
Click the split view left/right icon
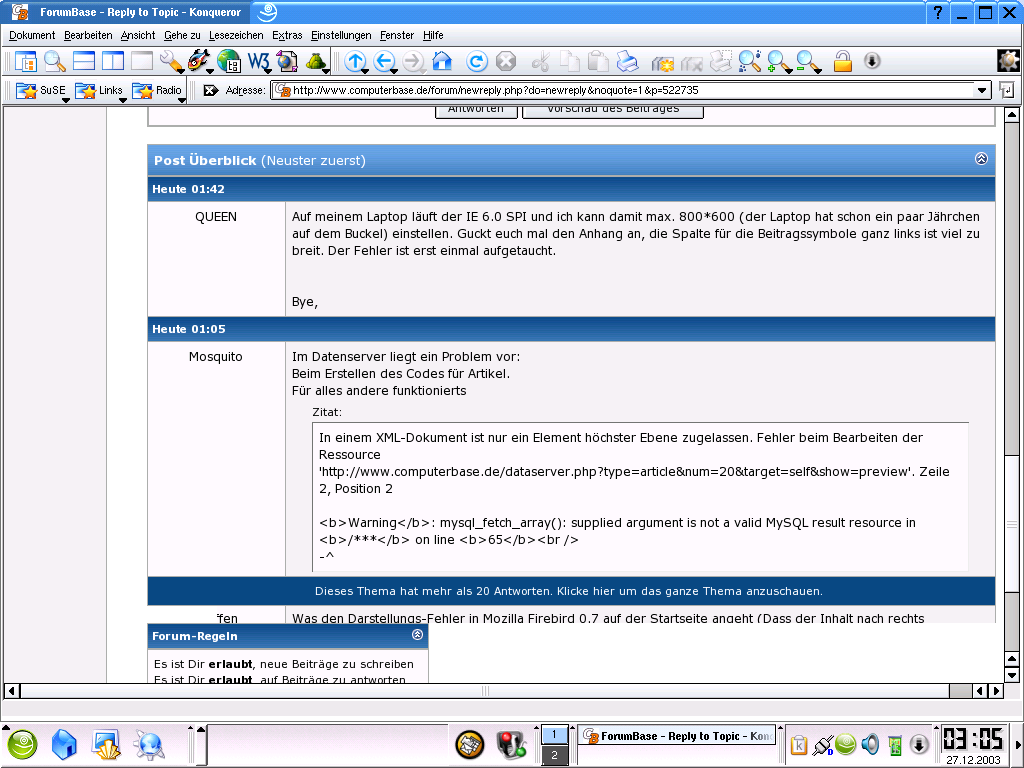click(113, 61)
